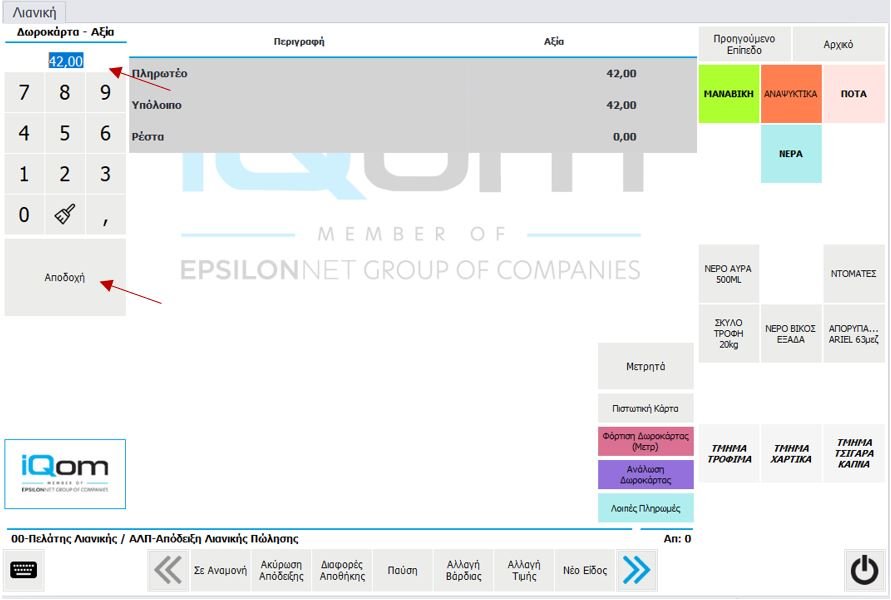Choose Μετρητά cash payment
Viewport: 891px width, 600px height.
[x=645, y=366]
